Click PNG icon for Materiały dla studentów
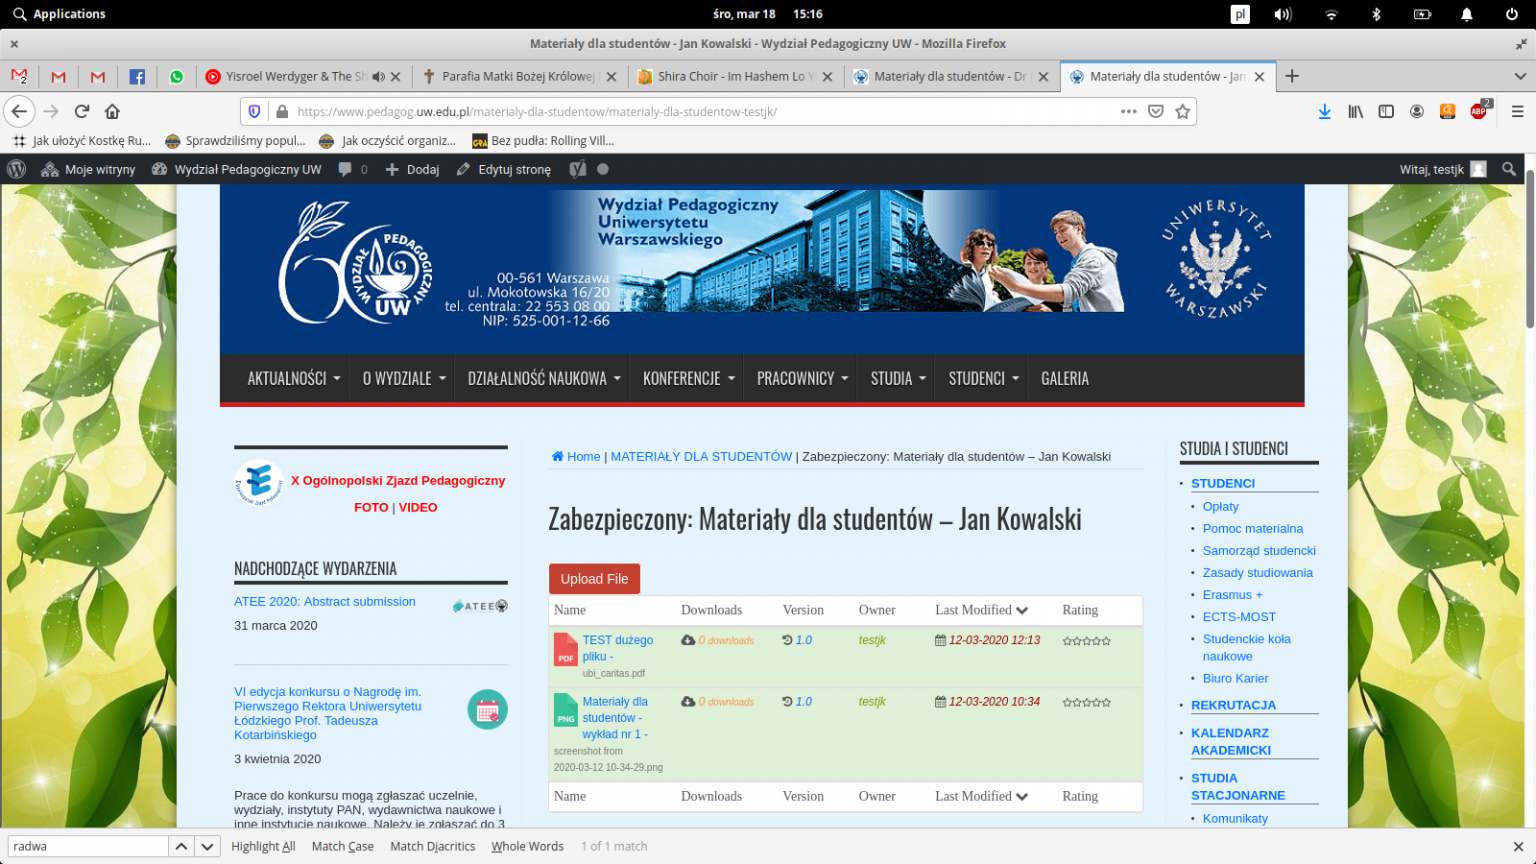 566,710
